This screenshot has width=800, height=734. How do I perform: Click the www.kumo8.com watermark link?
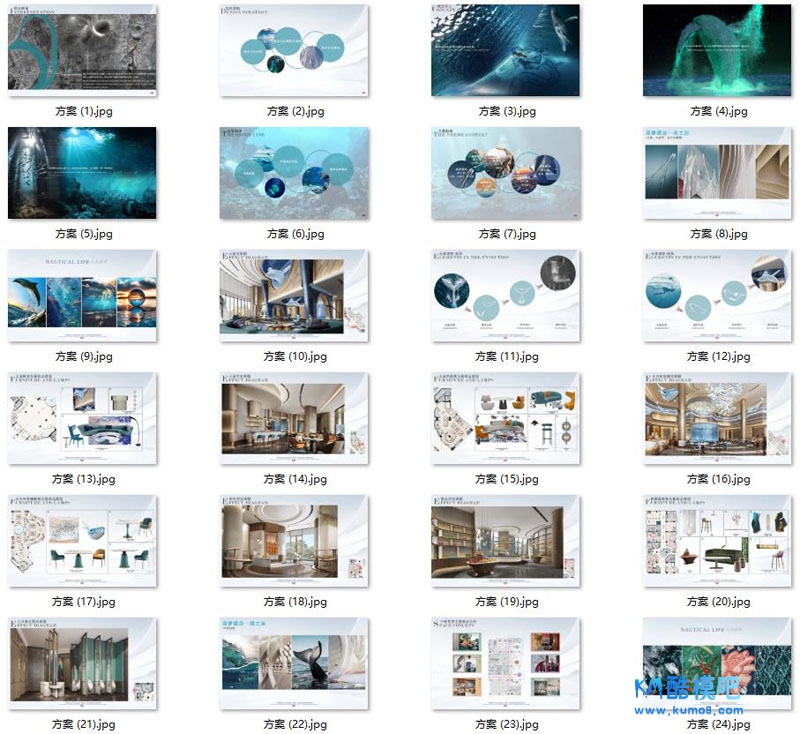[x=689, y=710]
